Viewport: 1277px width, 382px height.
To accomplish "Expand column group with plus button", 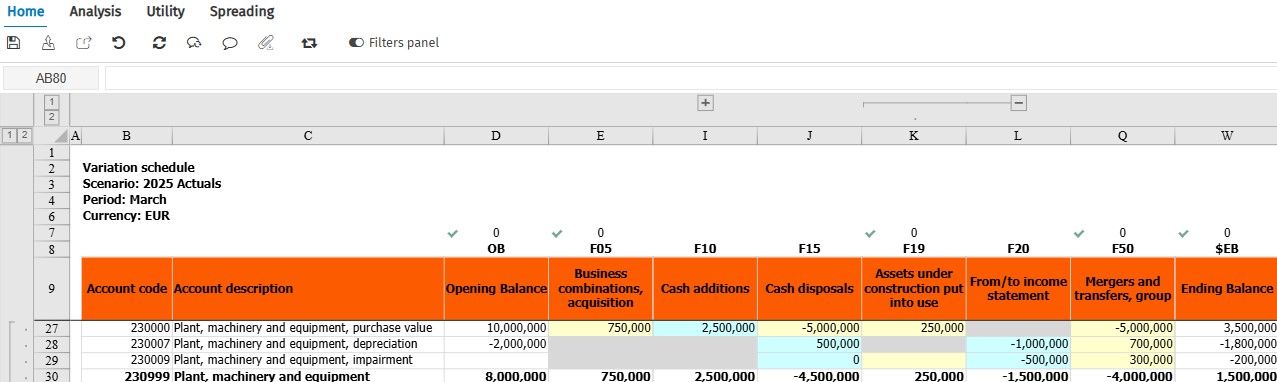I will pyautogui.click(x=705, y=102).
